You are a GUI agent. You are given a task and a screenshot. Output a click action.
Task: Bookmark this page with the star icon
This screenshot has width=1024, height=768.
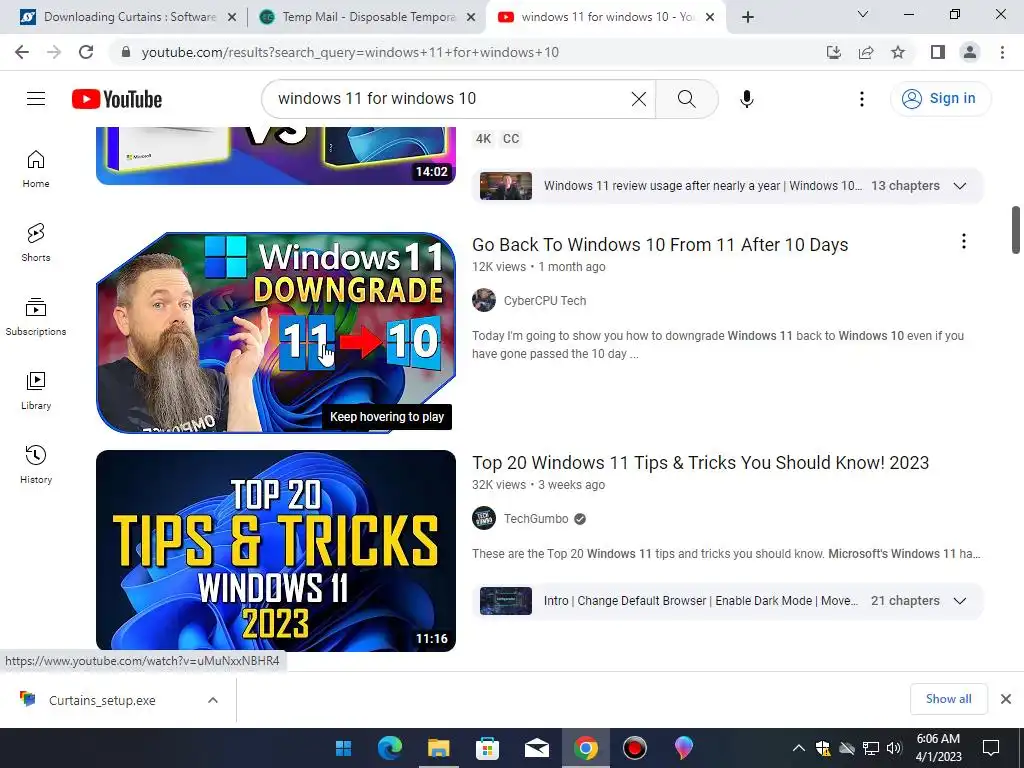(898, 52)
